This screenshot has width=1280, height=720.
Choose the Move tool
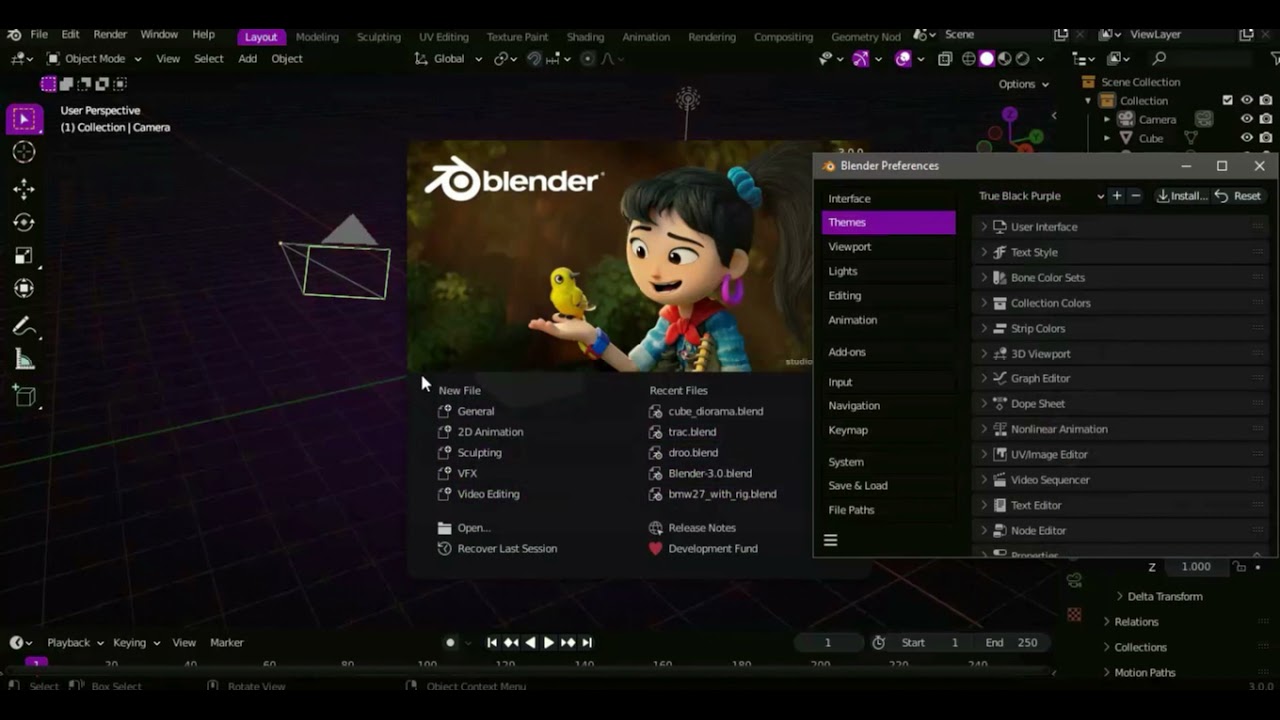click(24, 189)
